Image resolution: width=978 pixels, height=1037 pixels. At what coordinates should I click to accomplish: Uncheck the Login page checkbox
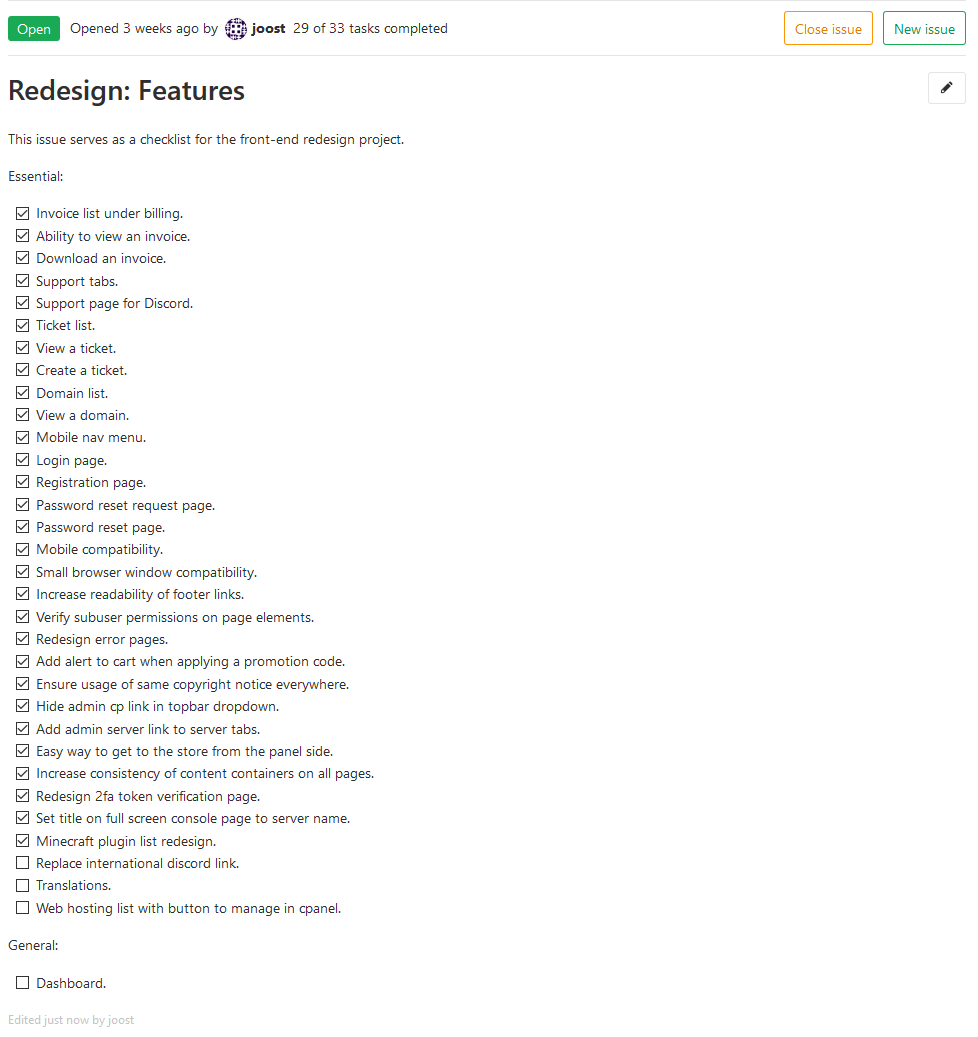tap(23, 460)
